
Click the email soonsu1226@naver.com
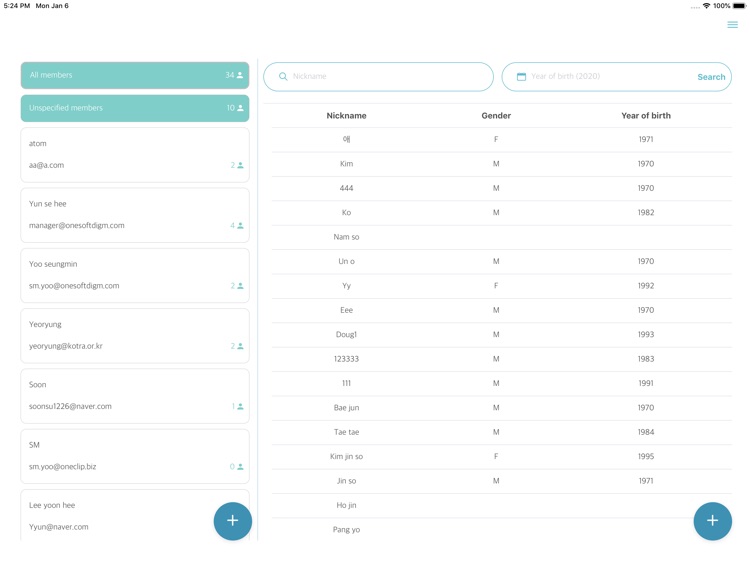click(70, 407)
